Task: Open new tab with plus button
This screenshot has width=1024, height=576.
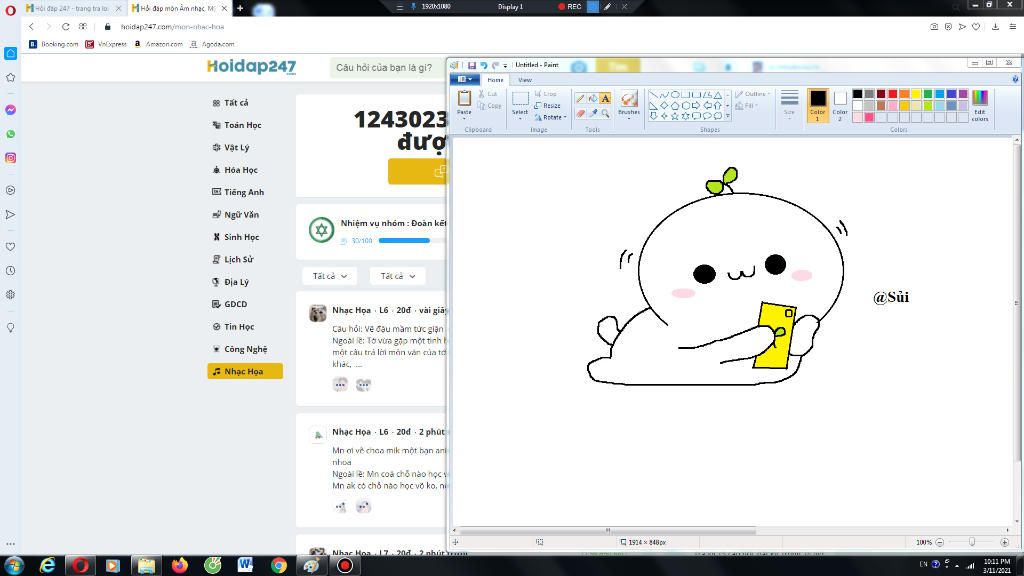Action: click(240, 8)
